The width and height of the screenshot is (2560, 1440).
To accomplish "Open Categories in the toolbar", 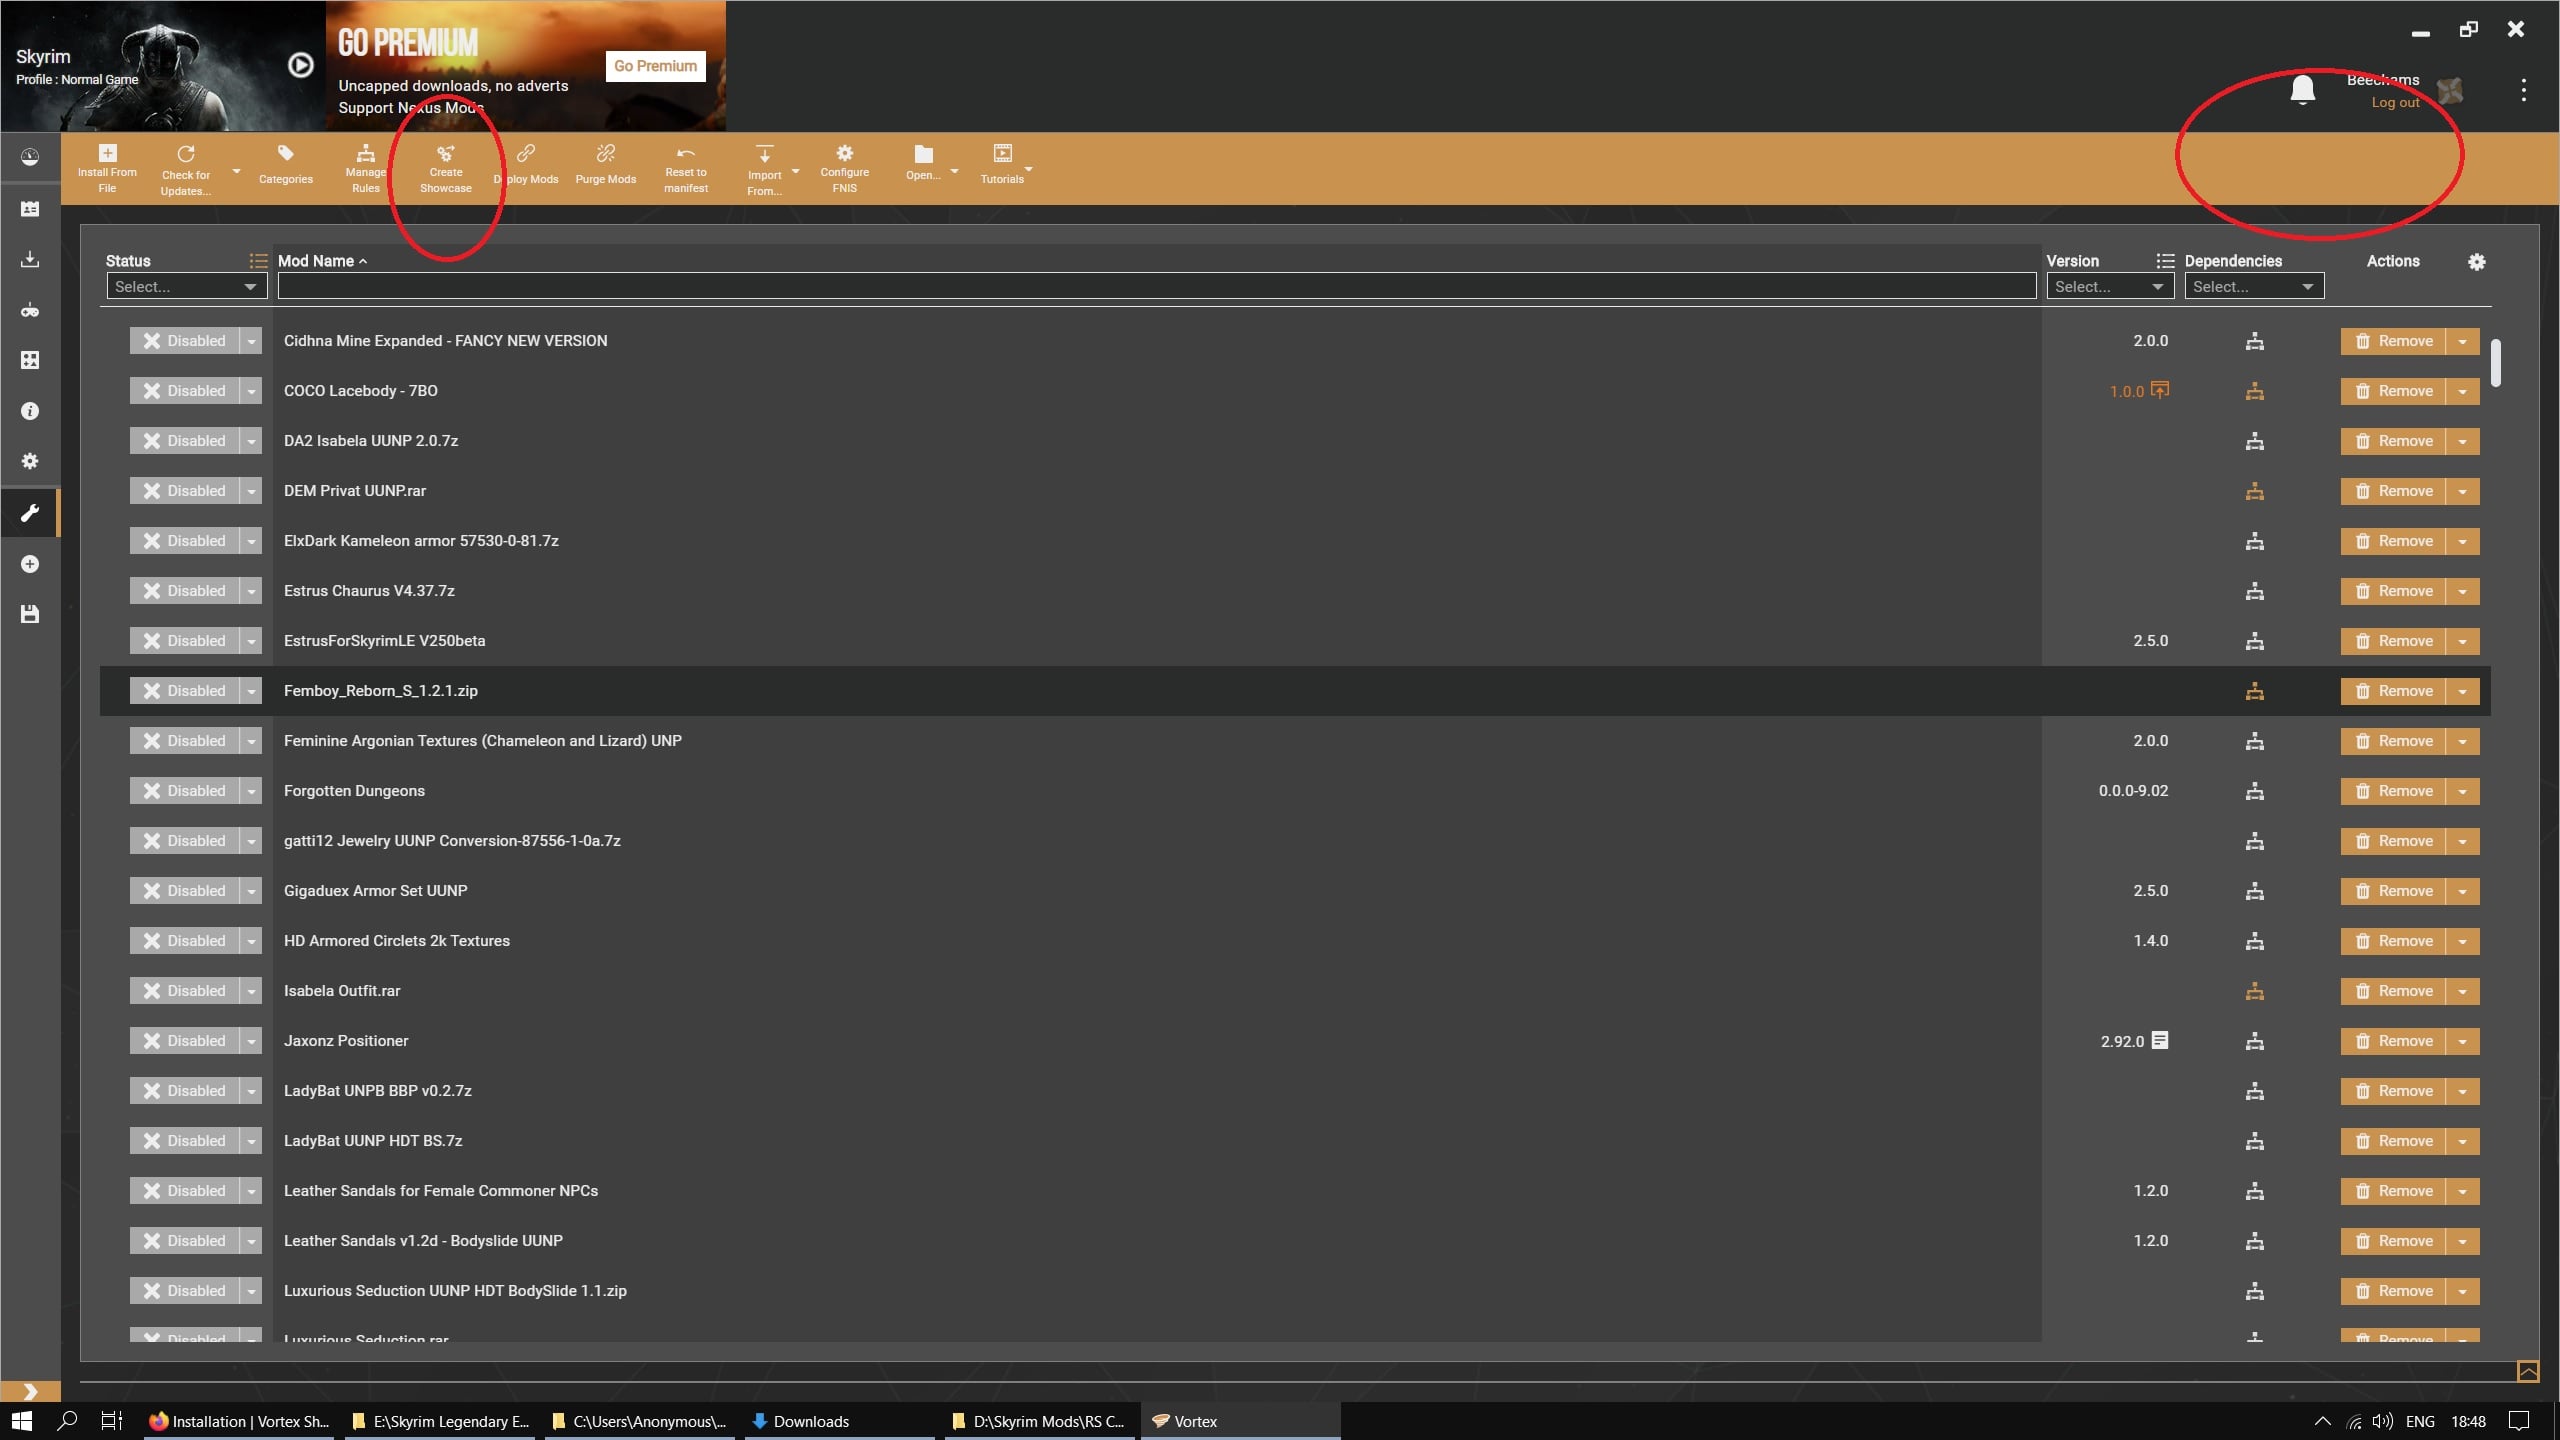I will [x=286, y=166].
